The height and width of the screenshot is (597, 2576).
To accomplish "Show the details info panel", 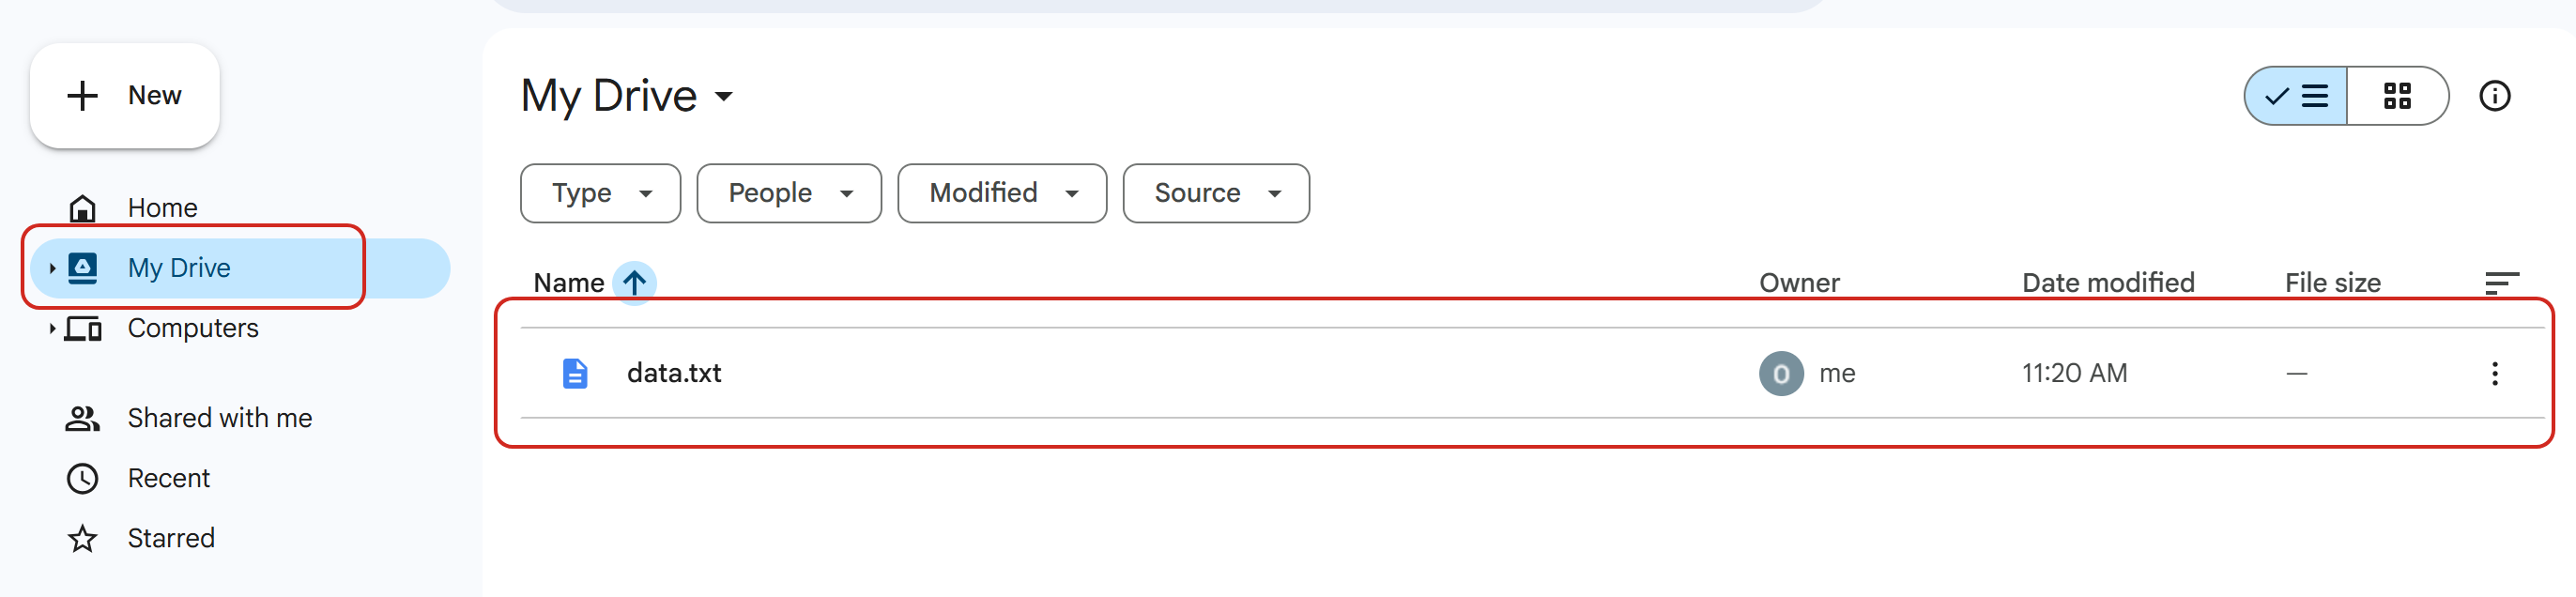I will pos(2494,97).
